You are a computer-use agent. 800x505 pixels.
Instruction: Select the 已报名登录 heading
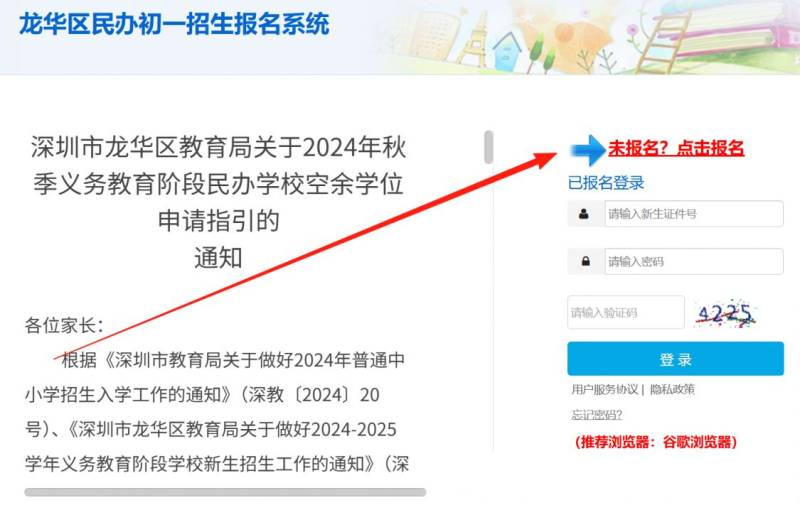click(606, 183)
